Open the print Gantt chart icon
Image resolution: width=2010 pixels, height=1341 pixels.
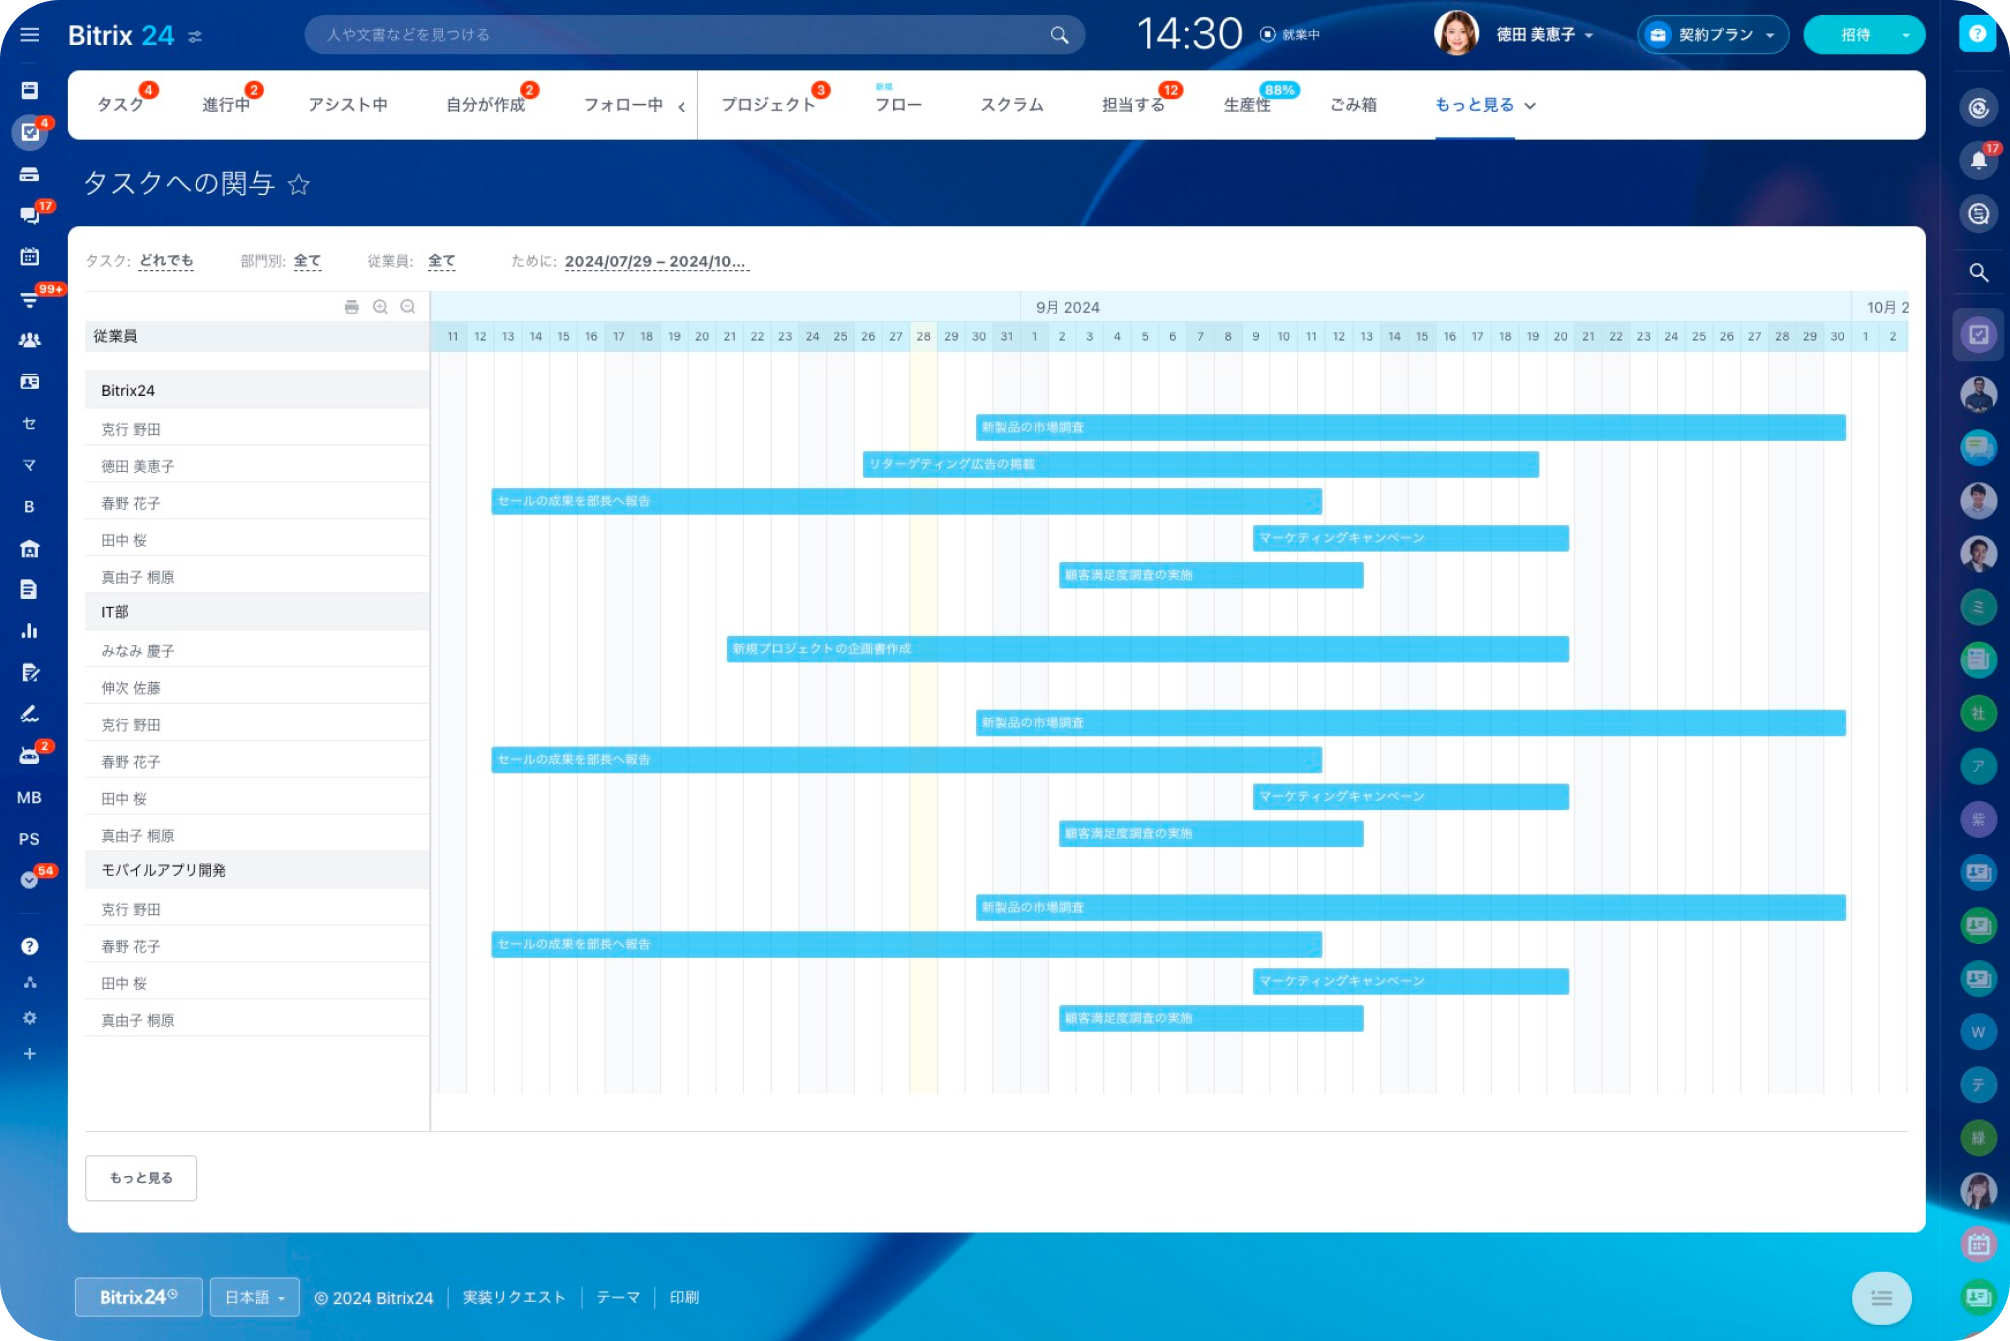pyautogui.click(x=352, y=307)
